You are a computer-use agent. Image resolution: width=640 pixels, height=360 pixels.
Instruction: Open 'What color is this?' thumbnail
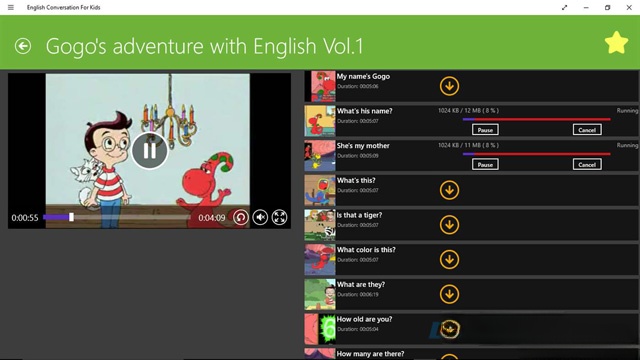pyautogui.click(x=320, y=260)
